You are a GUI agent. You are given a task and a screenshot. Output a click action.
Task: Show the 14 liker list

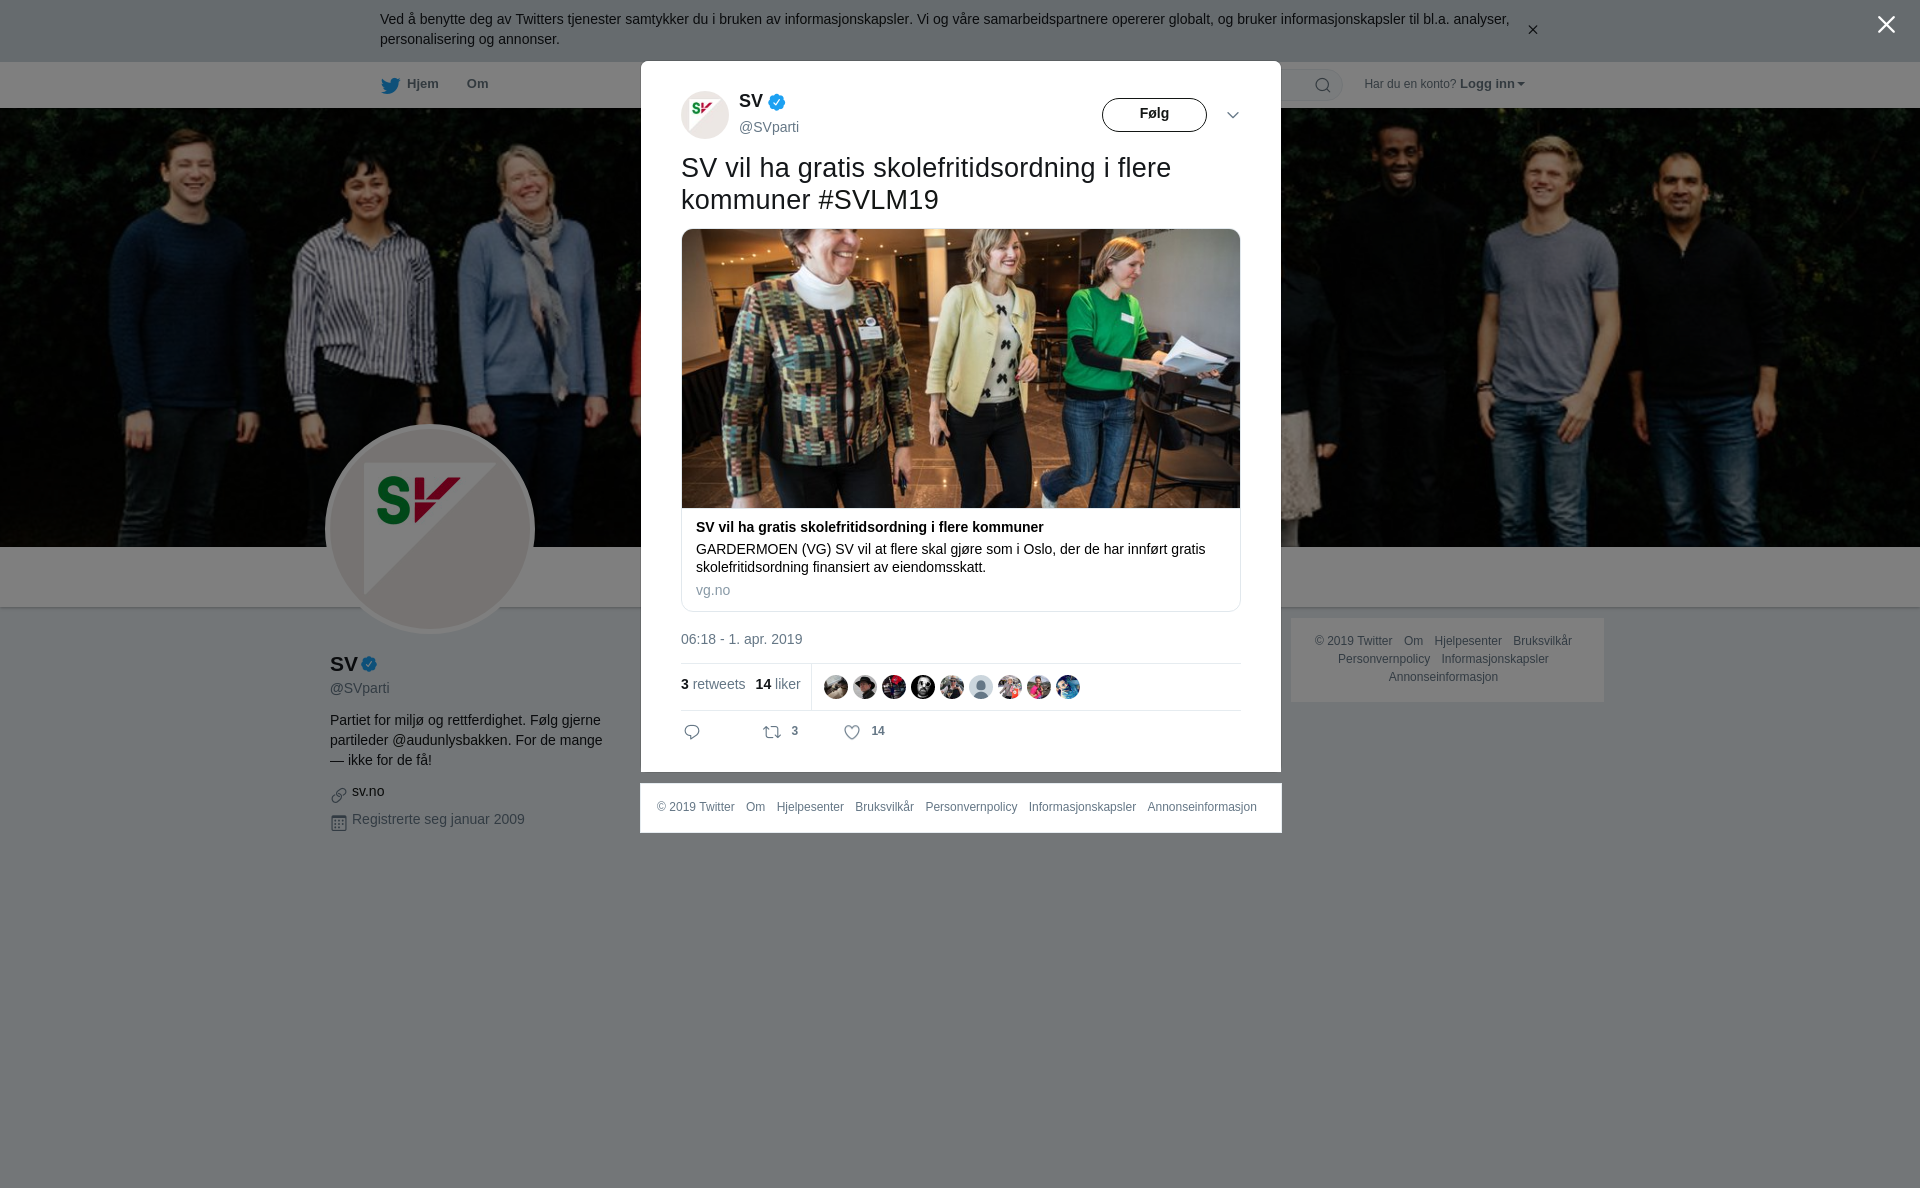click(778, 684)
